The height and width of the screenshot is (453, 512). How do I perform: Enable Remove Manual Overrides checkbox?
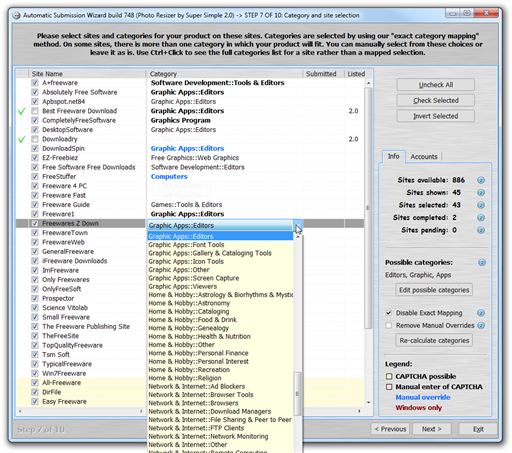pyautogui.click(x=389, y=325)
